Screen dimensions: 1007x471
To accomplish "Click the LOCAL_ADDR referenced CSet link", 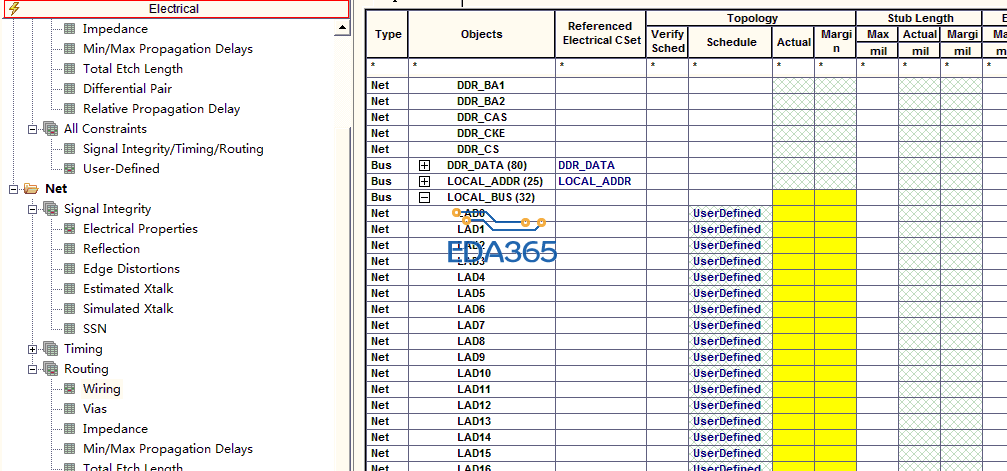I will 594,181.
